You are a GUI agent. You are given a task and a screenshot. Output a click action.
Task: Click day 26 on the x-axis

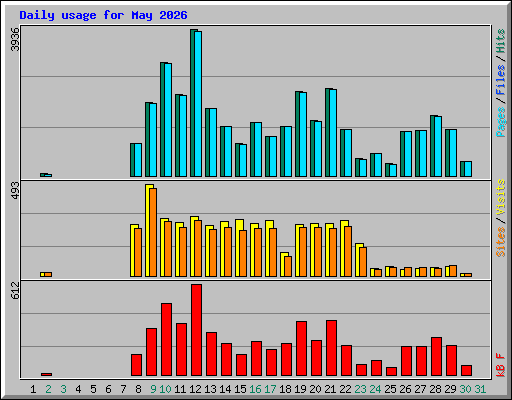tap(405, 389)
